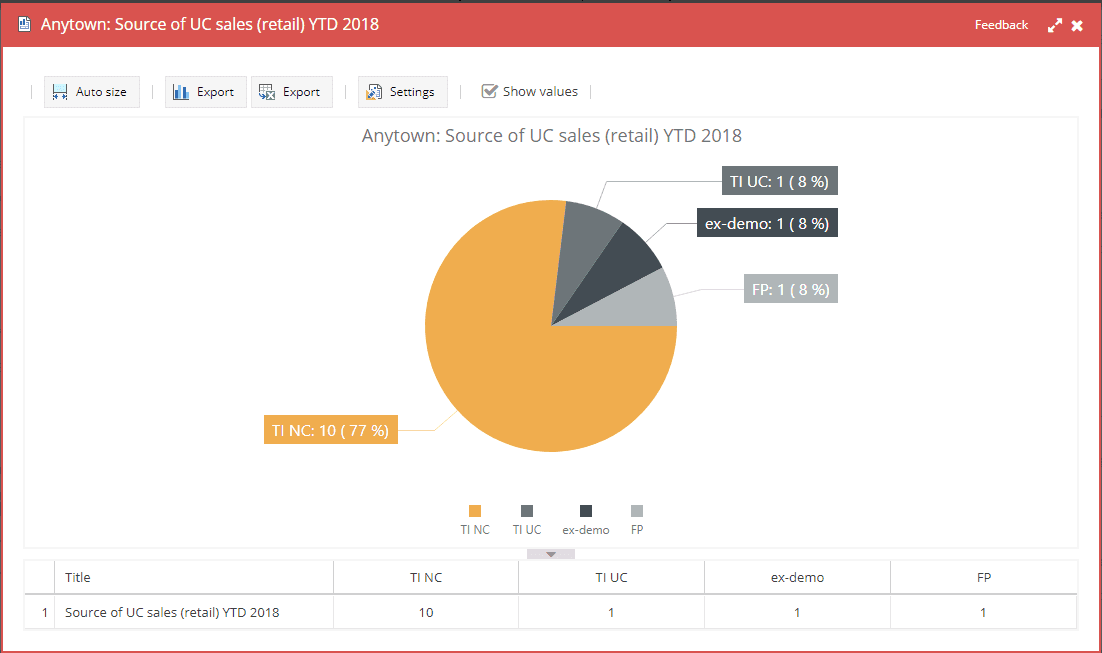Open chart Settings
1102x653 pixels.
point(402,92)
